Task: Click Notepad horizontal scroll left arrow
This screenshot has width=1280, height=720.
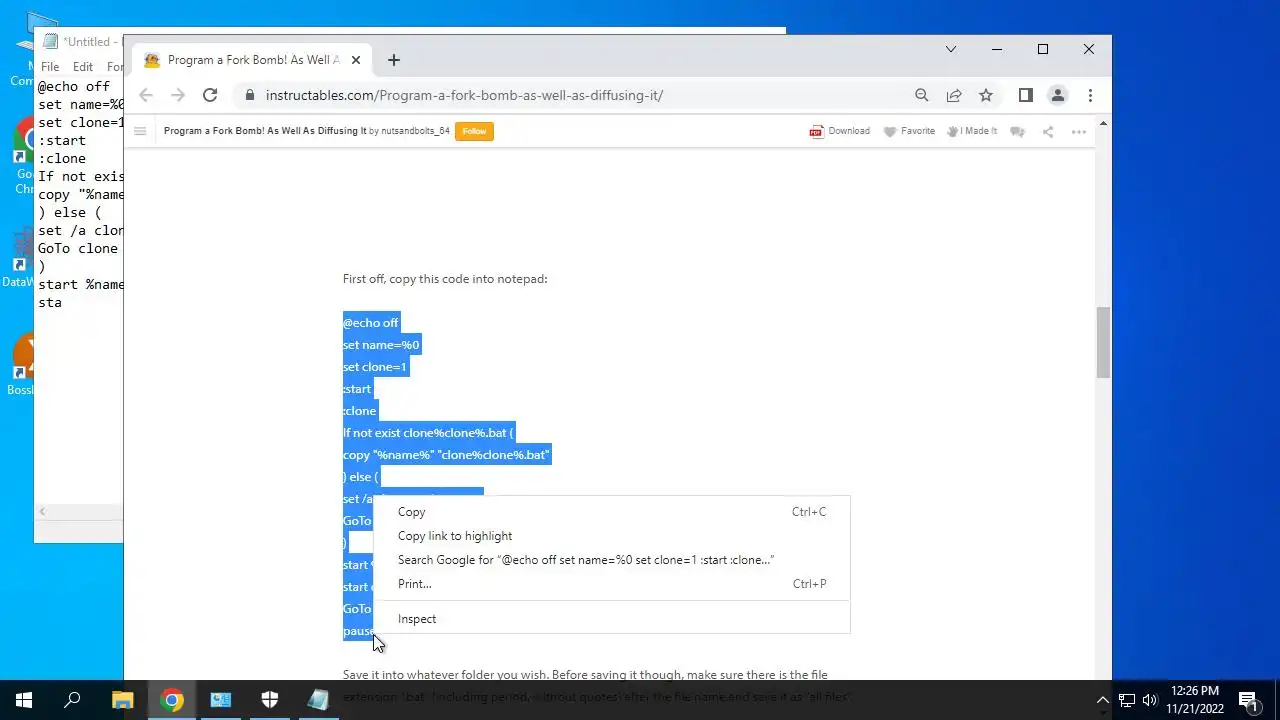Action: [42, 512]
